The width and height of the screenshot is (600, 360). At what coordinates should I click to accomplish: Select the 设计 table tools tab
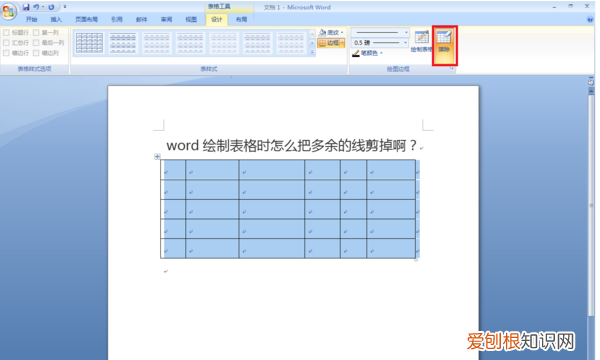[217, 20]
